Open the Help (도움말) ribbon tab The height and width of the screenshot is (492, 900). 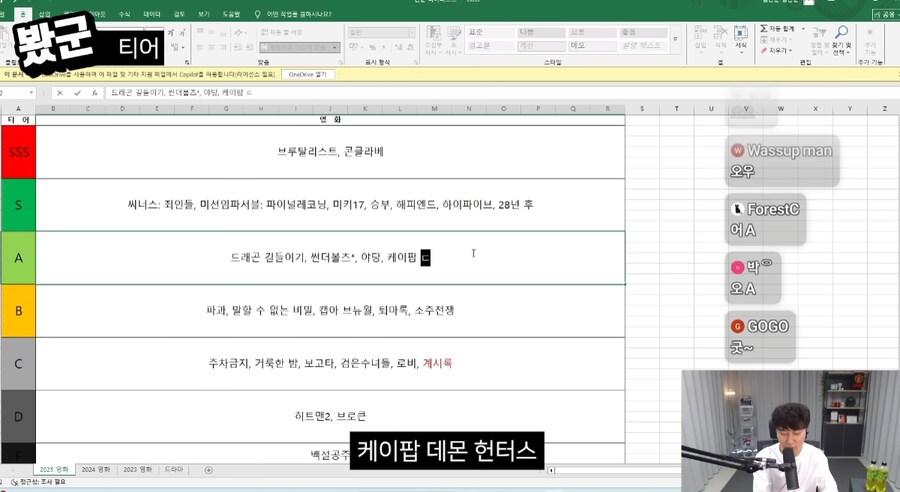(231, 14)
